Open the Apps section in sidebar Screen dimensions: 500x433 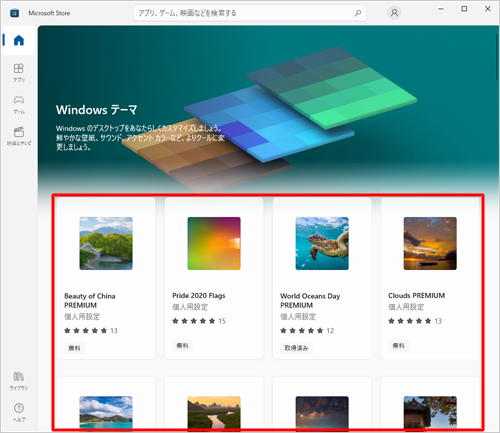(x=19, y=72)
